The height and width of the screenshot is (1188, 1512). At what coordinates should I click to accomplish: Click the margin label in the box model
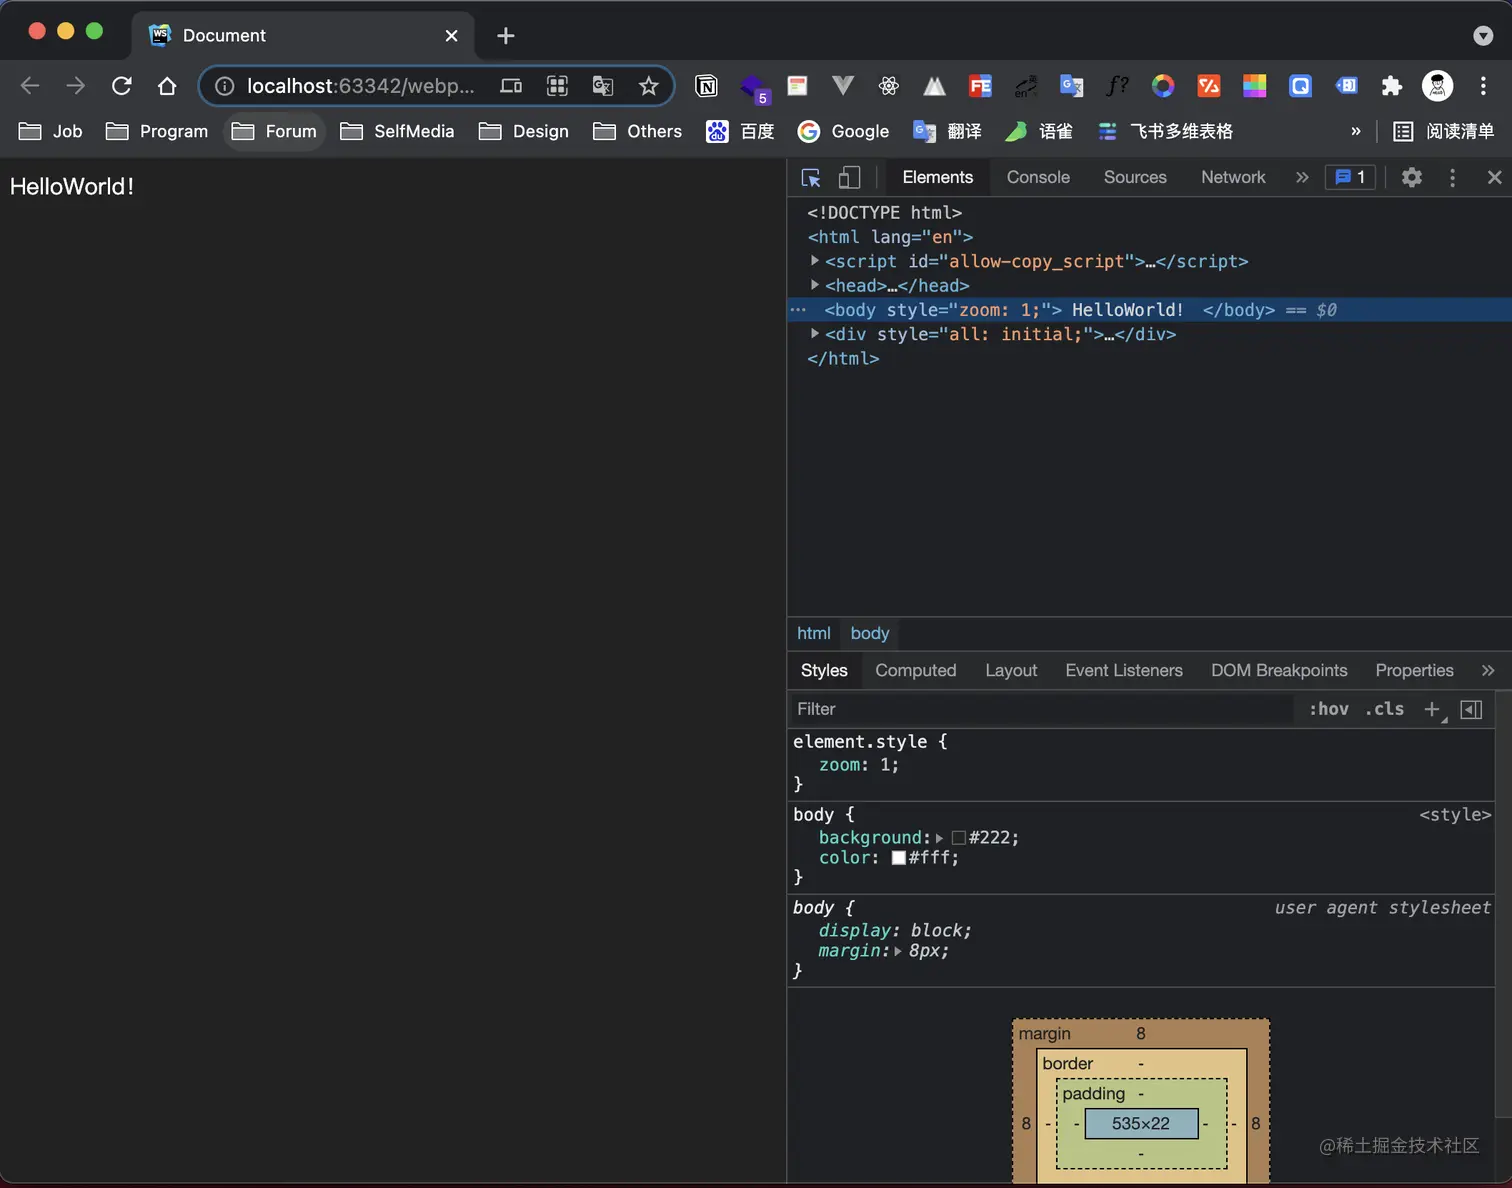pos(1045,1033)
